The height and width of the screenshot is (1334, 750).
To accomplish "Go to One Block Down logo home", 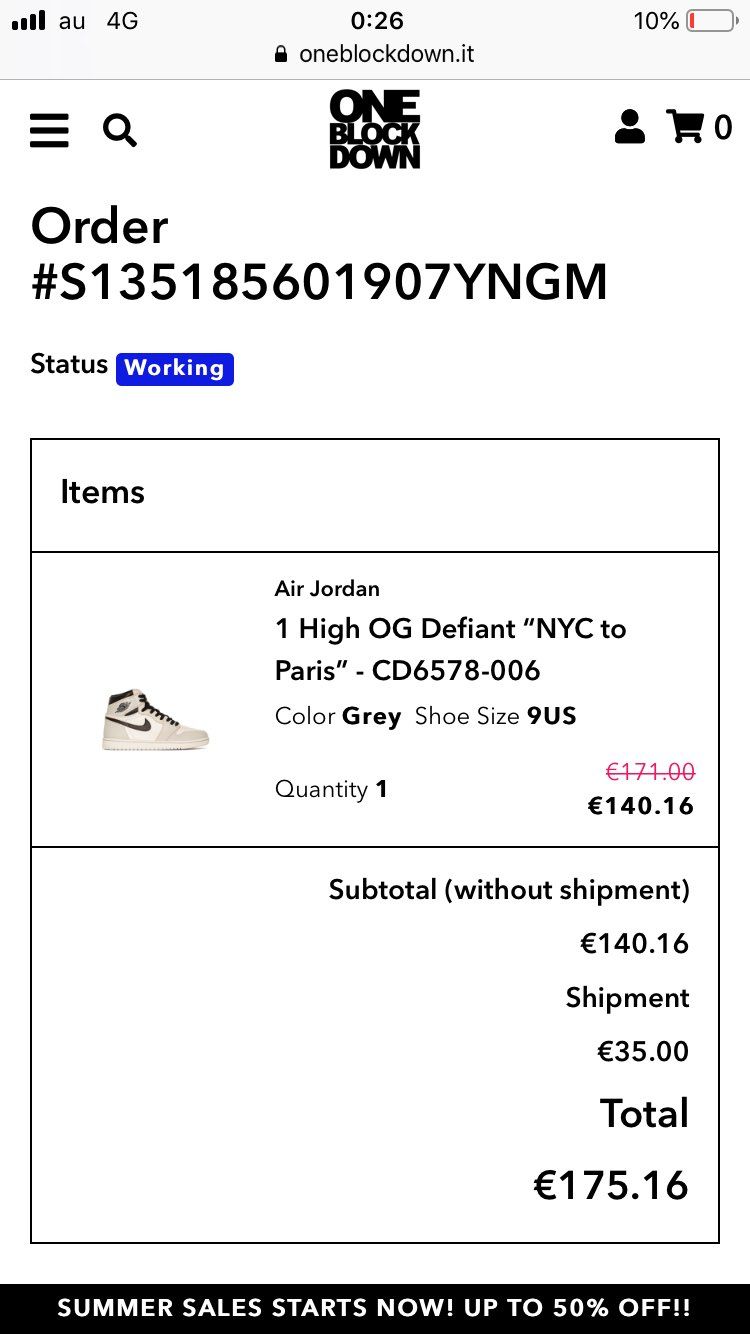I will (375, 130).
